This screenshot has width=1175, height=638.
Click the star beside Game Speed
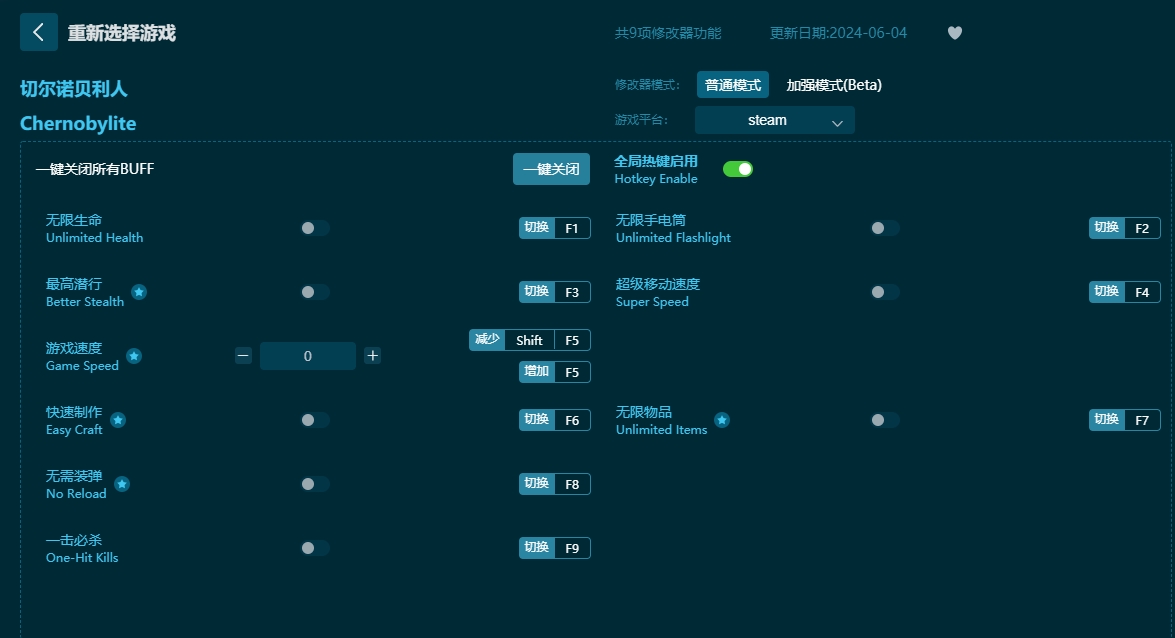coord(133,357)
